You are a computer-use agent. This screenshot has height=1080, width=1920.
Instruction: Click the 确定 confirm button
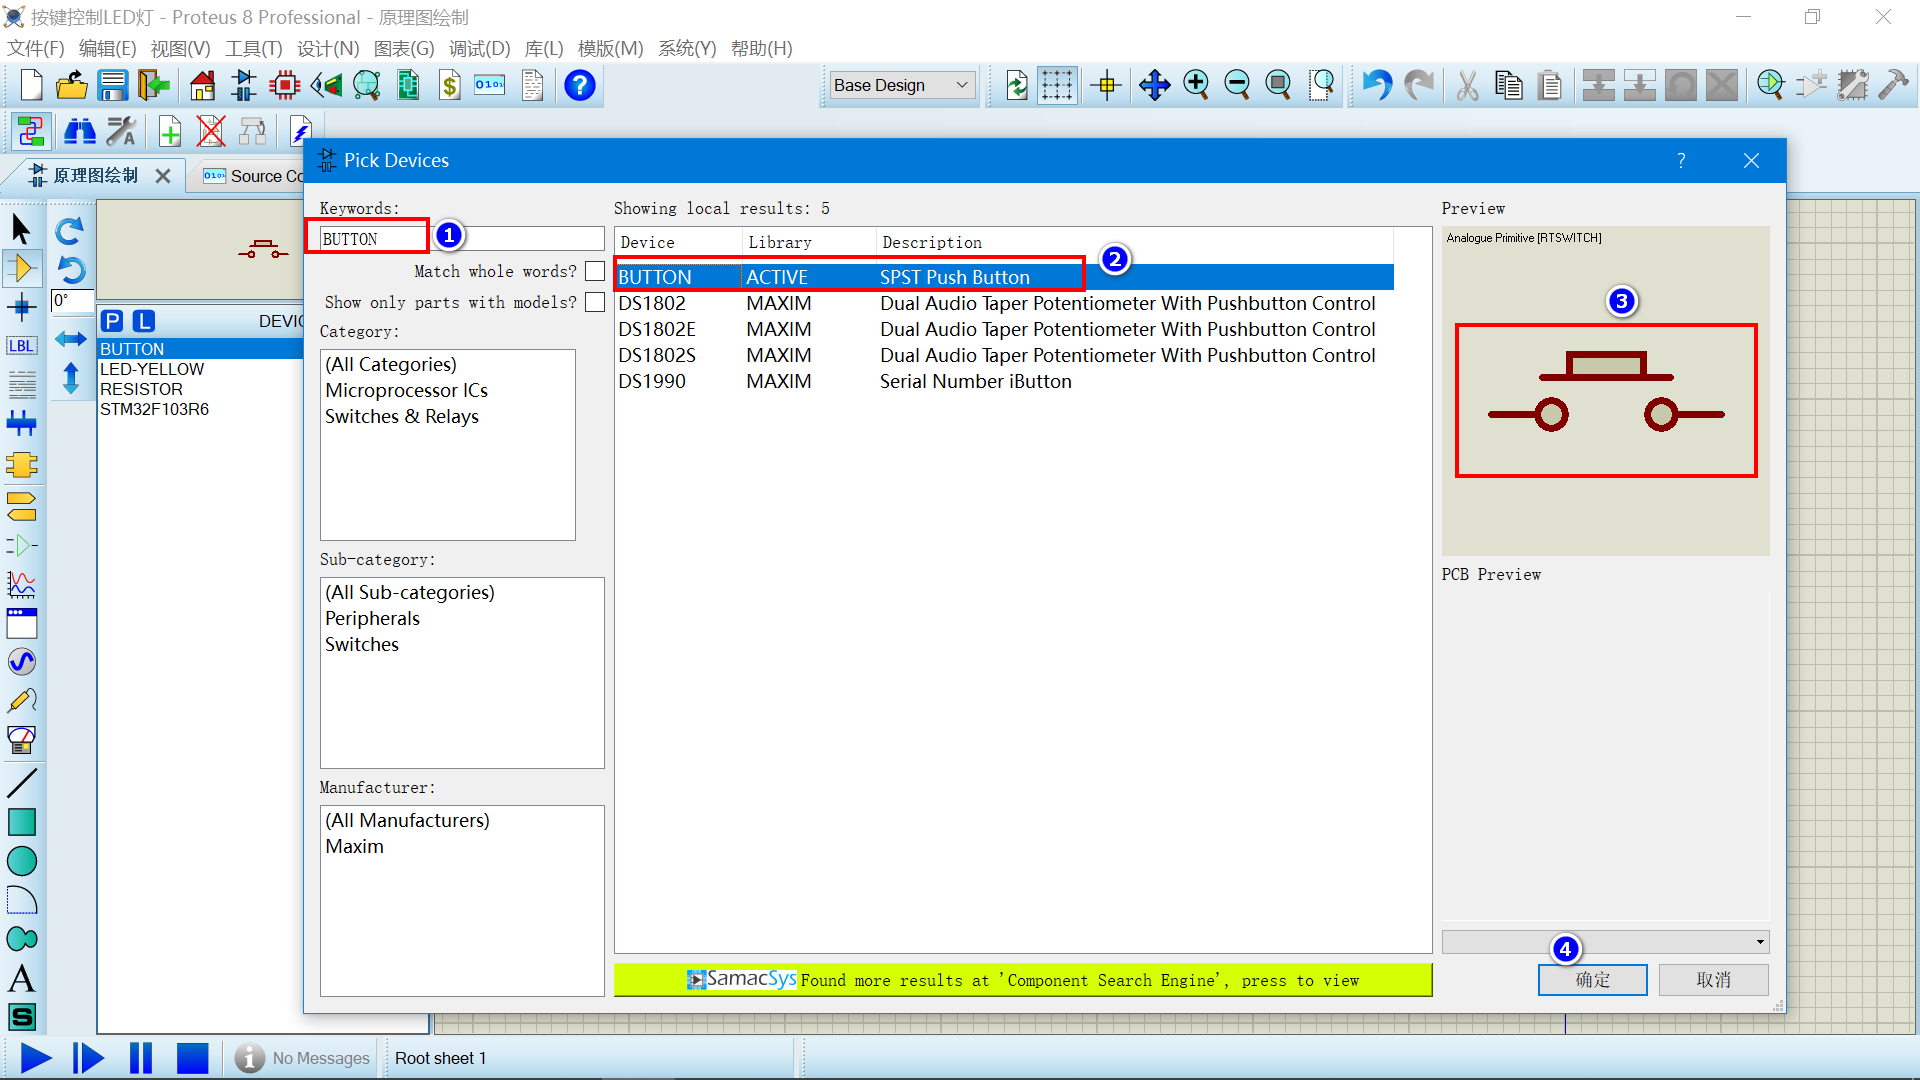(x=1592, y=980)
